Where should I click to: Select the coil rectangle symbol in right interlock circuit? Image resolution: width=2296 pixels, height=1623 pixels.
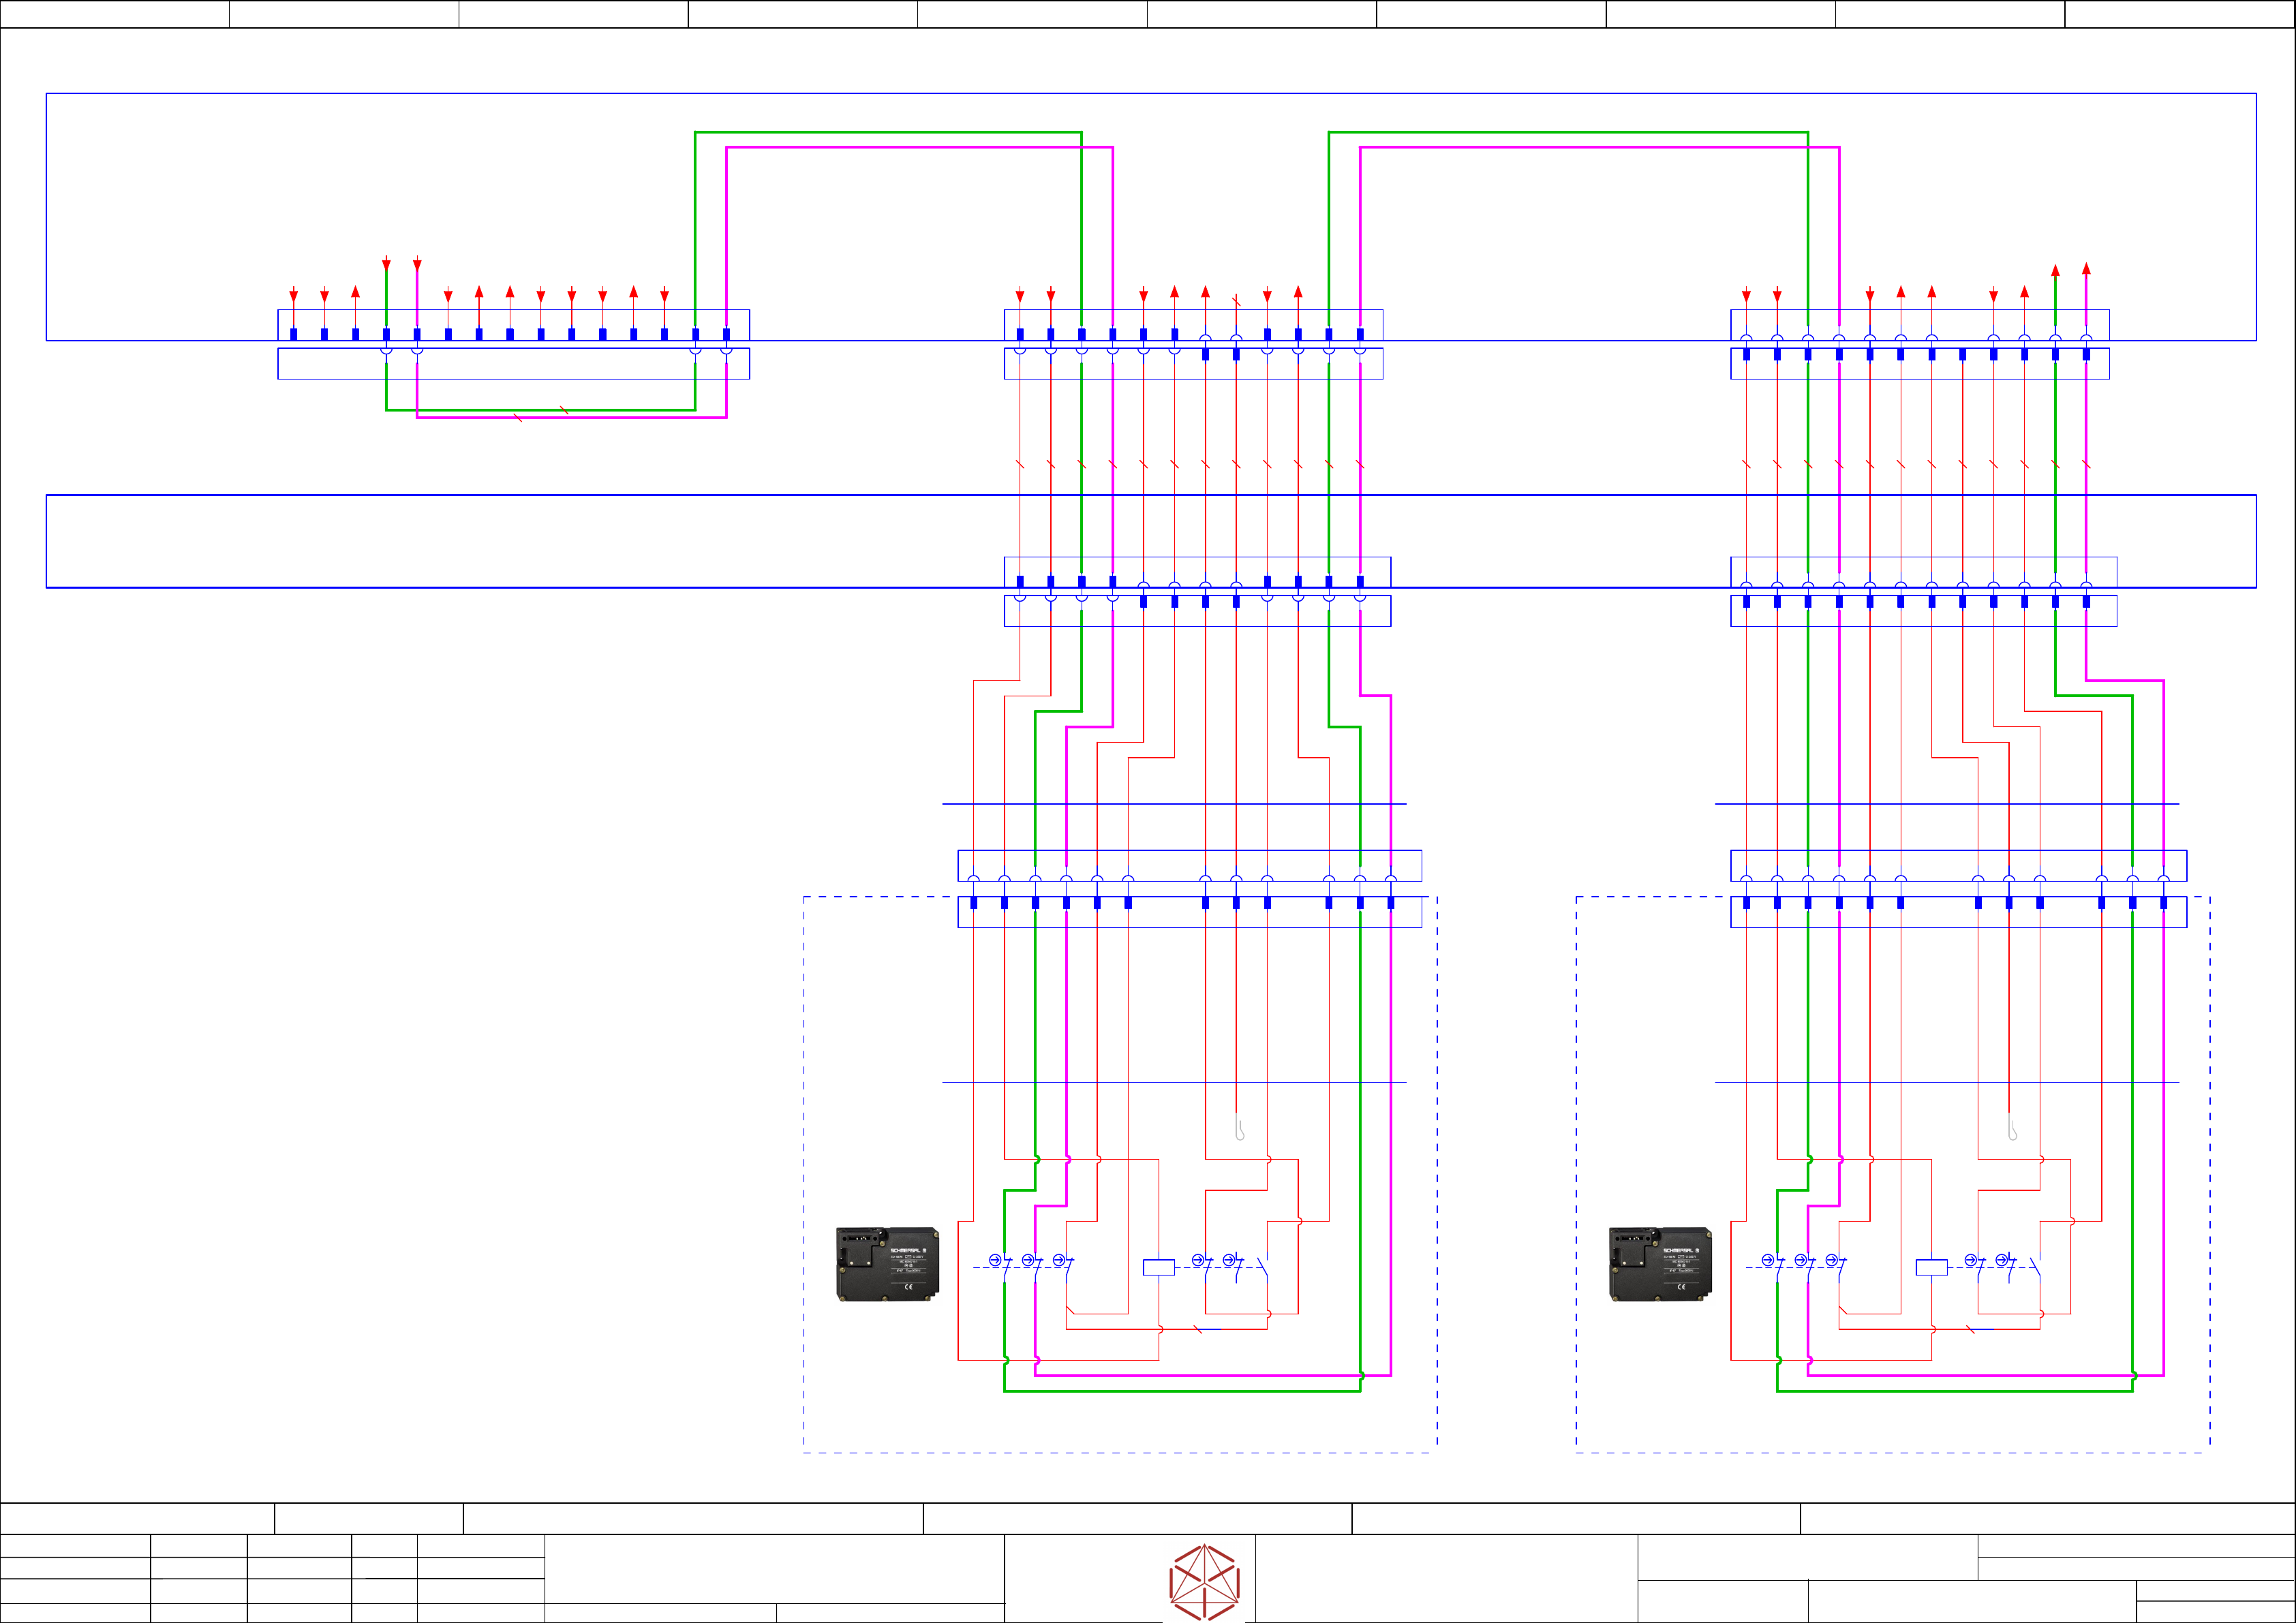(x=1931, y=1267)
